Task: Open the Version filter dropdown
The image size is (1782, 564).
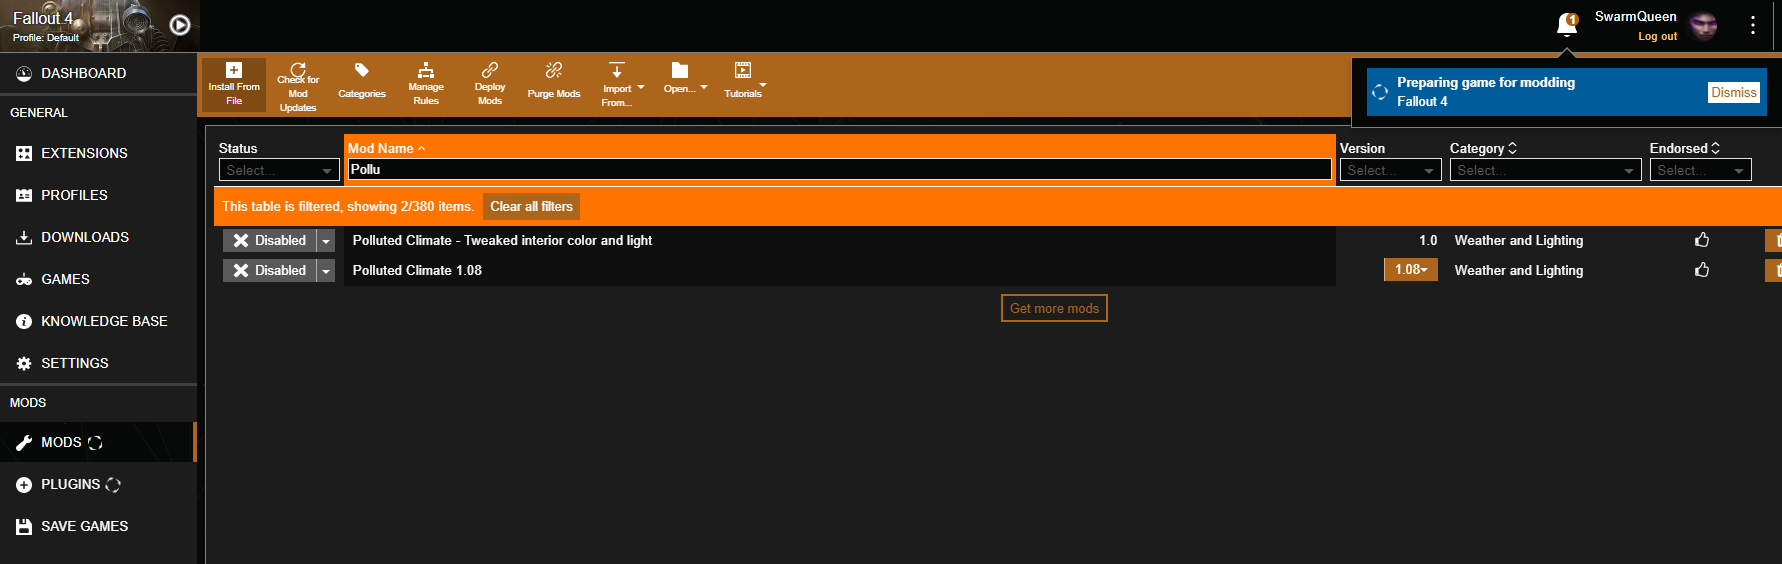Action: (x=1391, y=170)
